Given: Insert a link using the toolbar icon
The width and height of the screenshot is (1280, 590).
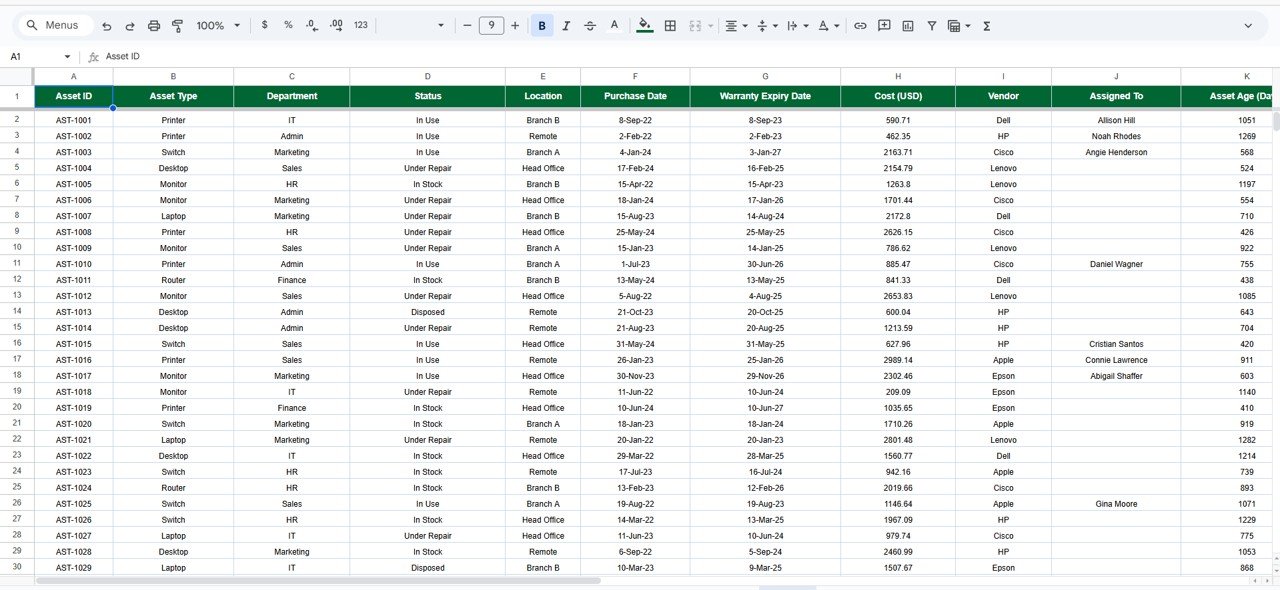Looking at the screenshot, I should point(860,25).
